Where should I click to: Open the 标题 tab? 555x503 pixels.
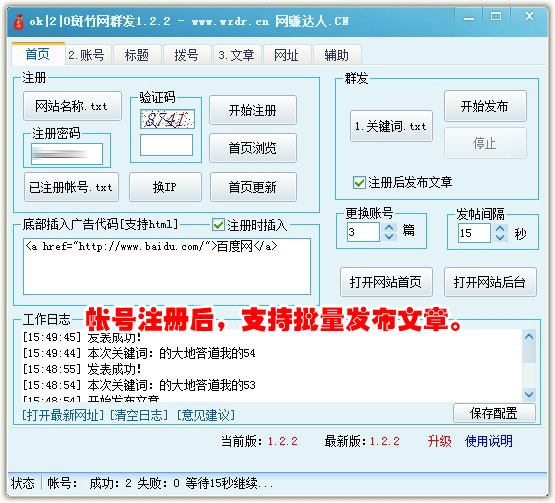(x=137, y=55)
